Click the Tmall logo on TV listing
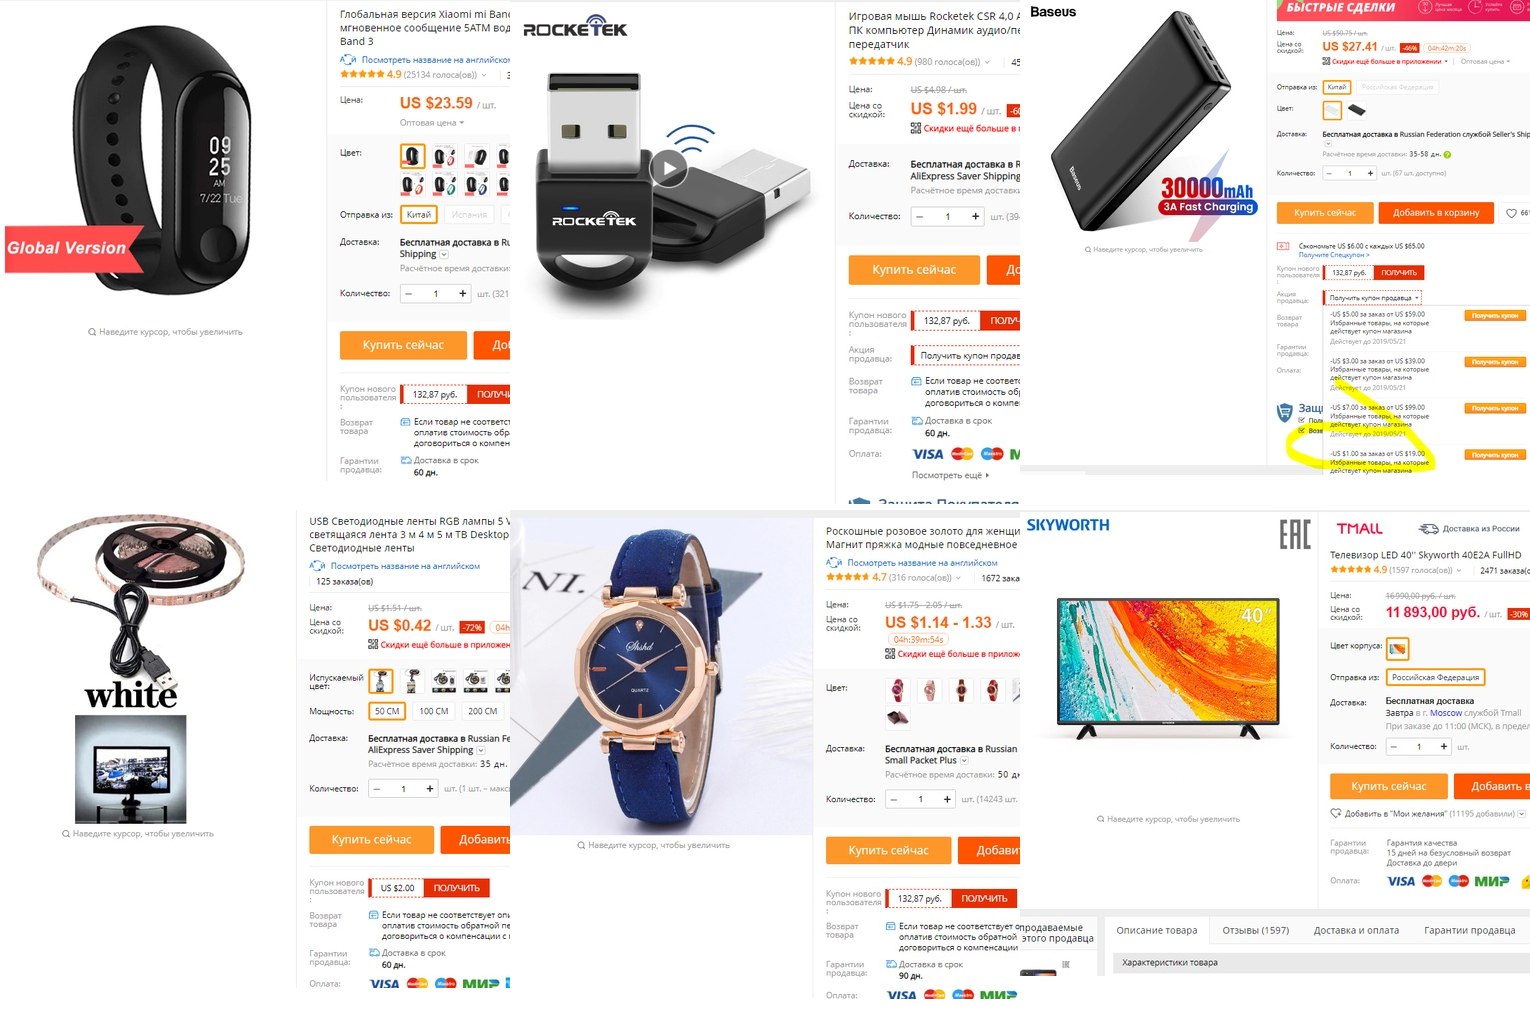The width and height of the screenshot is (1530, 1020). [1359, 528]
